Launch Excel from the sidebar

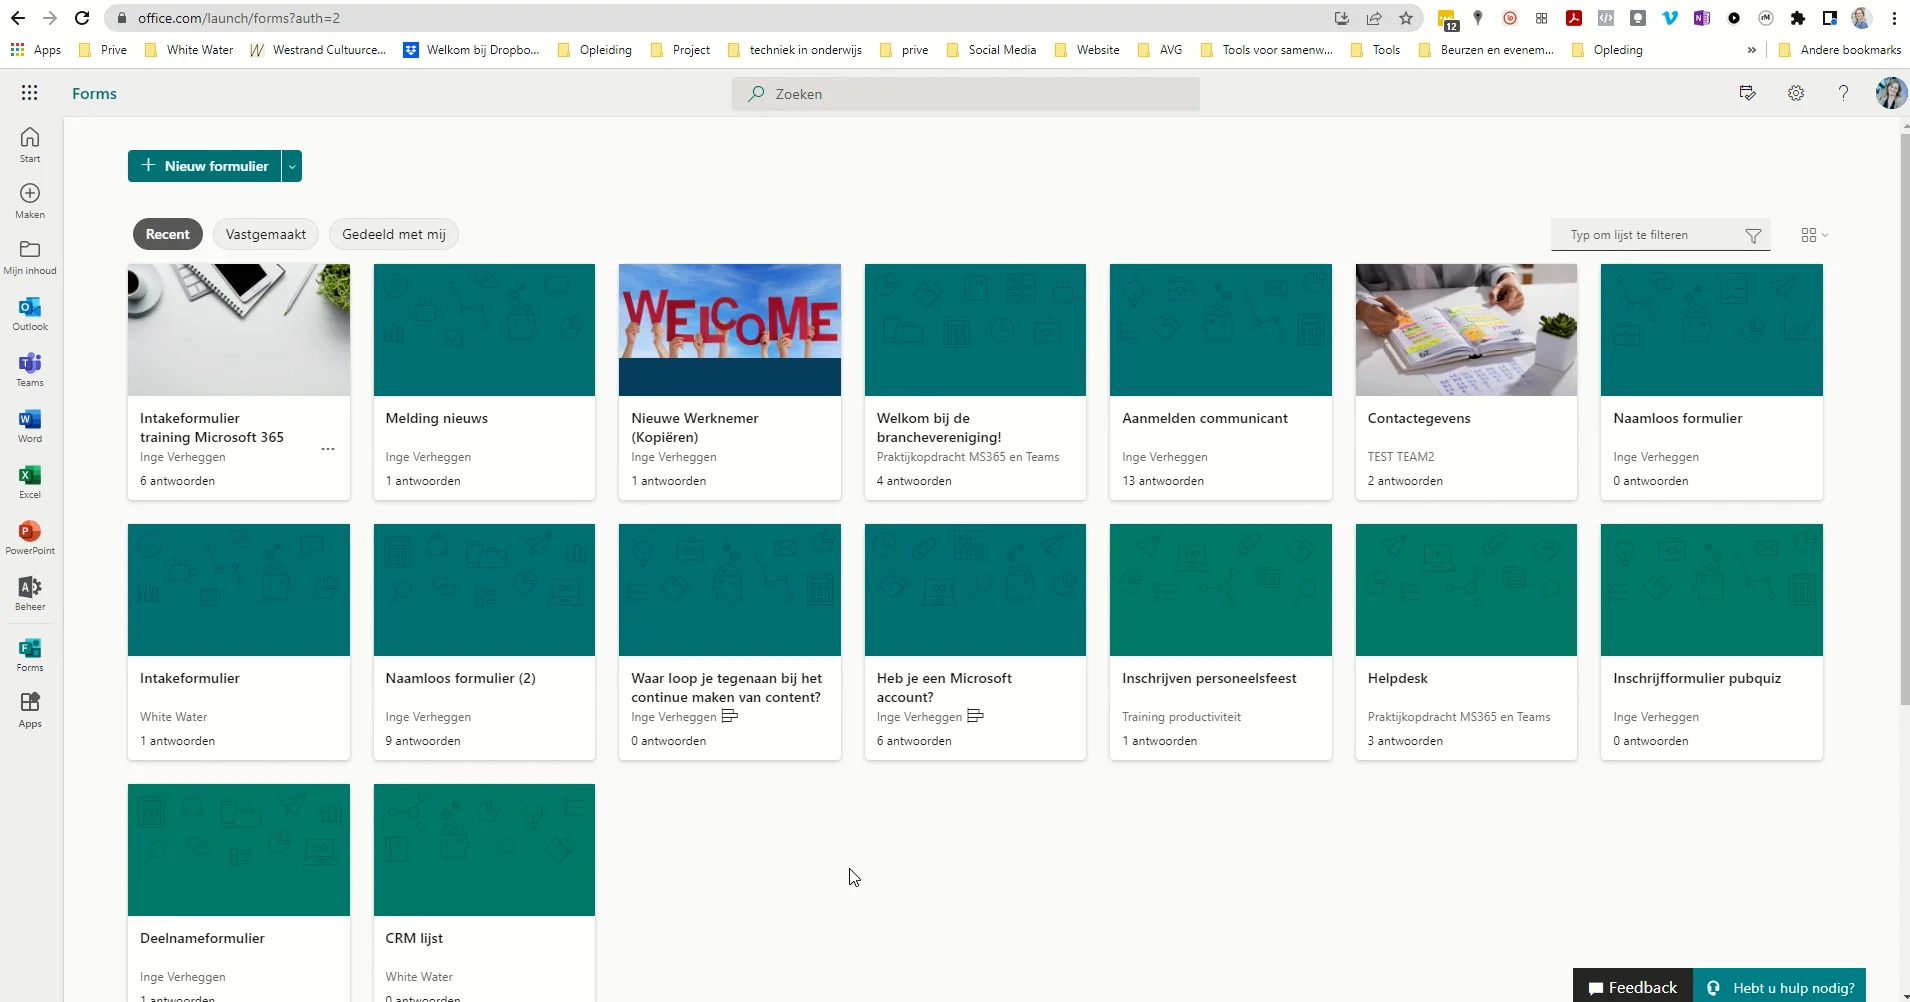[30, 480]
